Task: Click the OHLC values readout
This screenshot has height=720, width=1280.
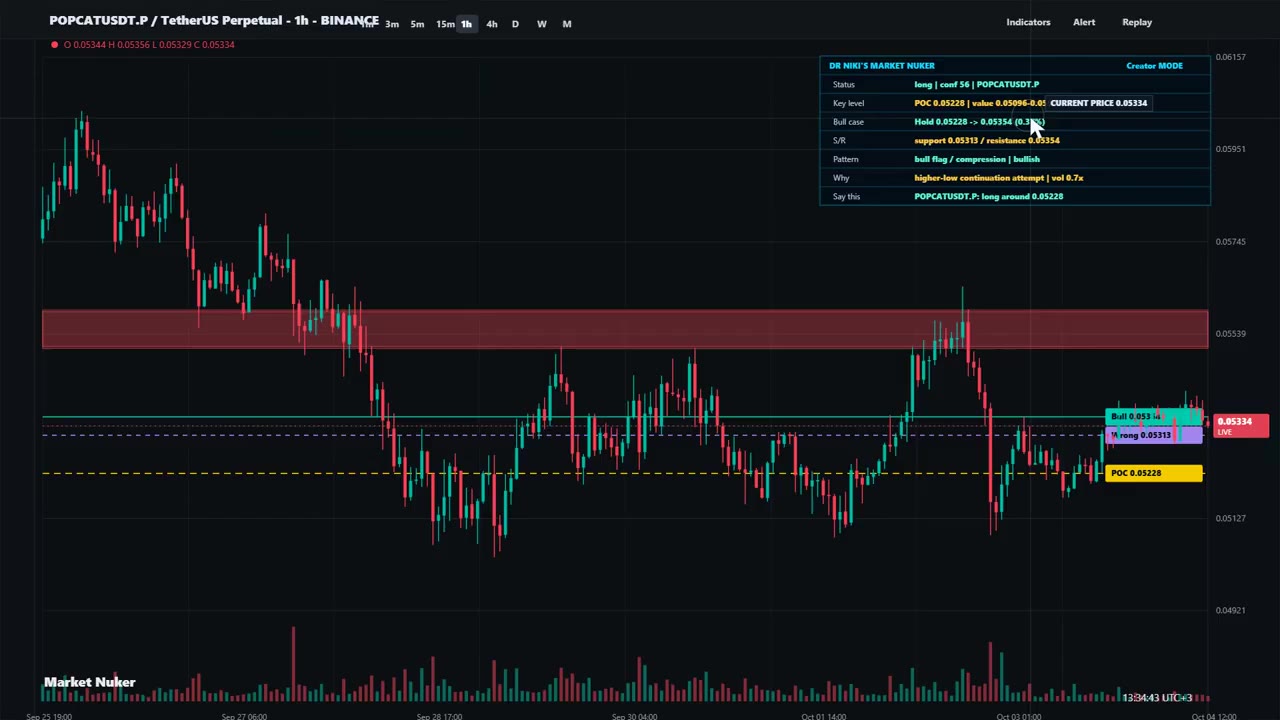Action: click(150, 44)
